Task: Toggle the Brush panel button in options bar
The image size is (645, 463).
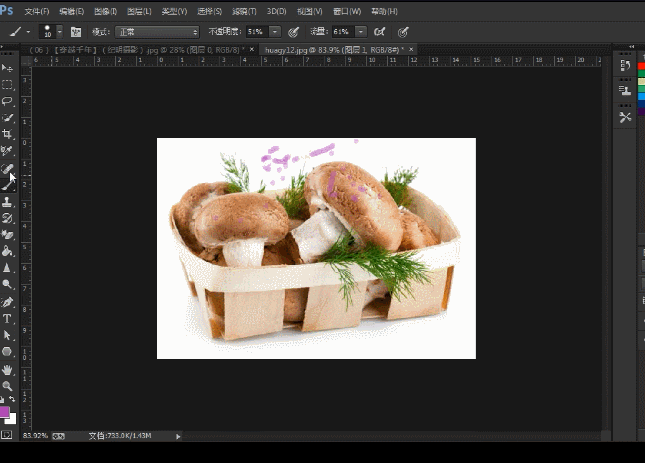Action: click(x=76, y=32)
